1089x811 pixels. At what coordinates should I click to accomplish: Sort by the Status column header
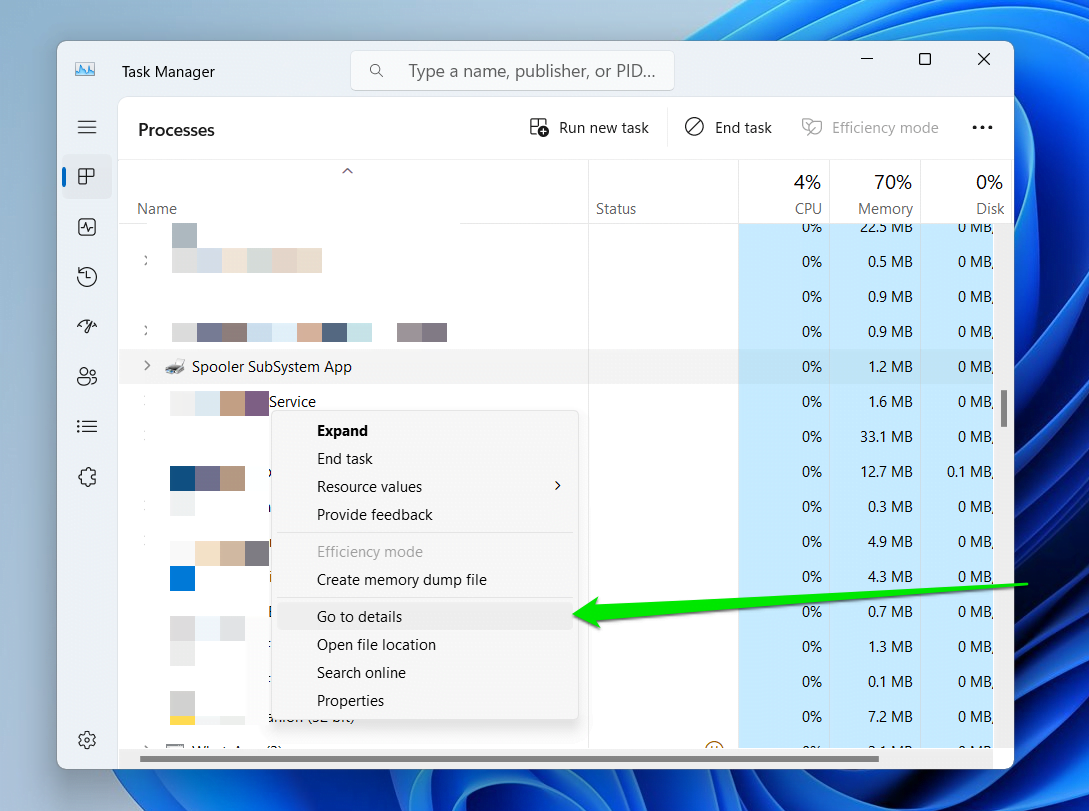616,208
